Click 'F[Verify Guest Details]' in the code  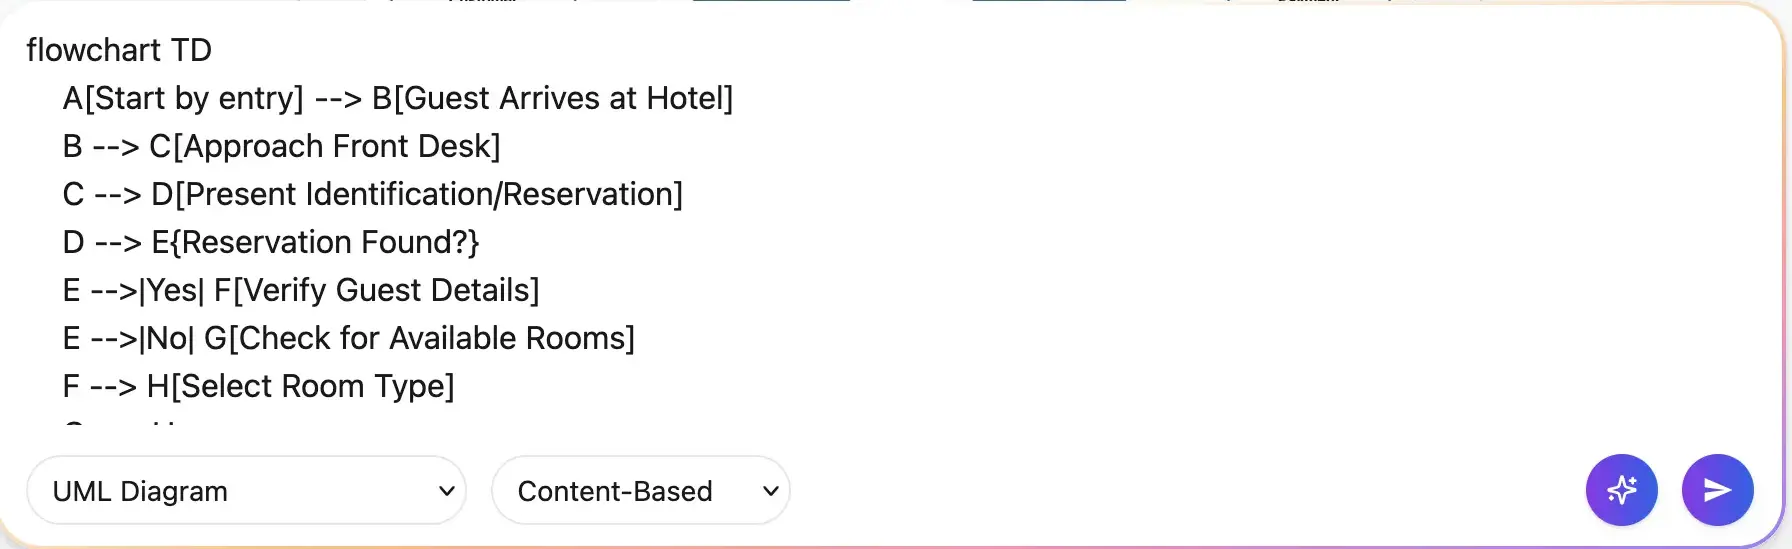tap(377, 290)
